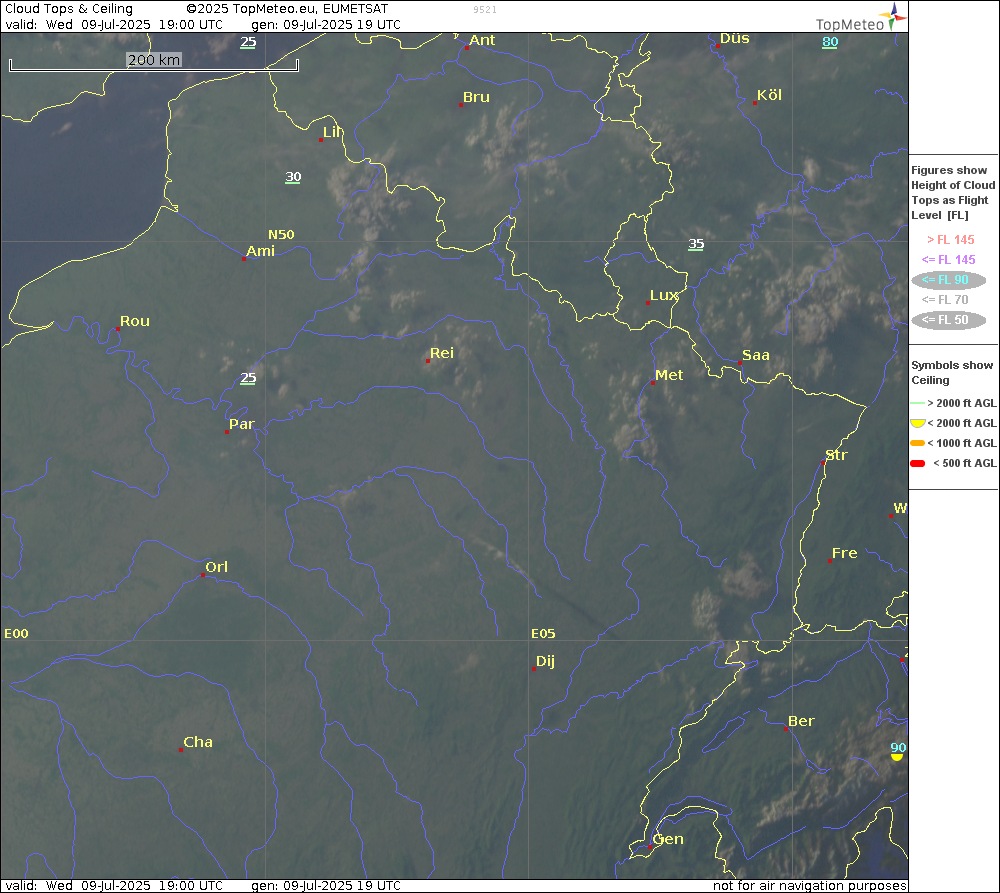Click the orange < 1000 ft AGL legend symbol

(x=918, y=443)
